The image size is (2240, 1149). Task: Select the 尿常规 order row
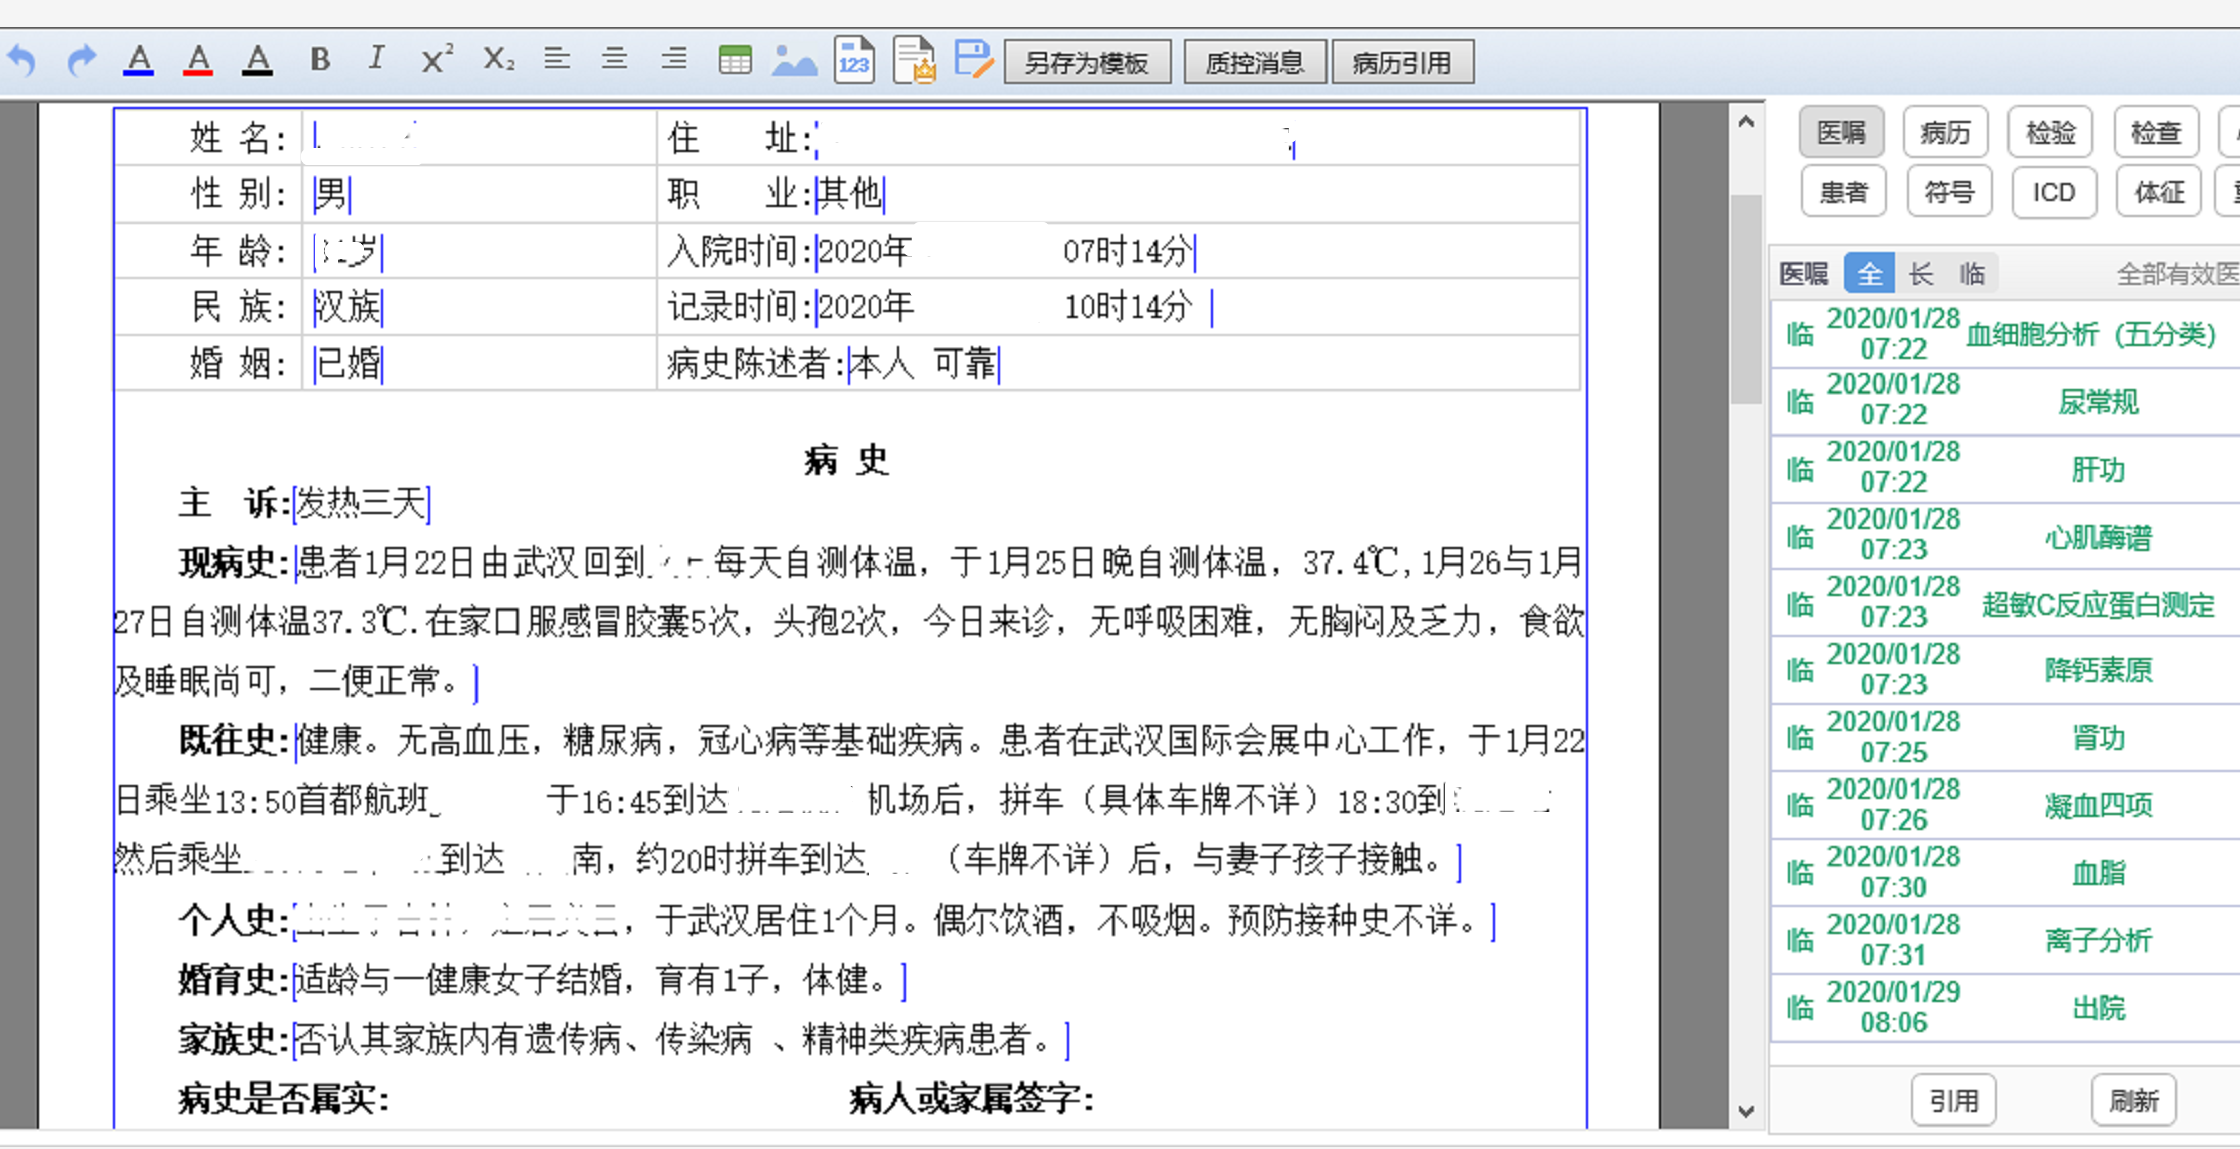(x=2005, y=401)
